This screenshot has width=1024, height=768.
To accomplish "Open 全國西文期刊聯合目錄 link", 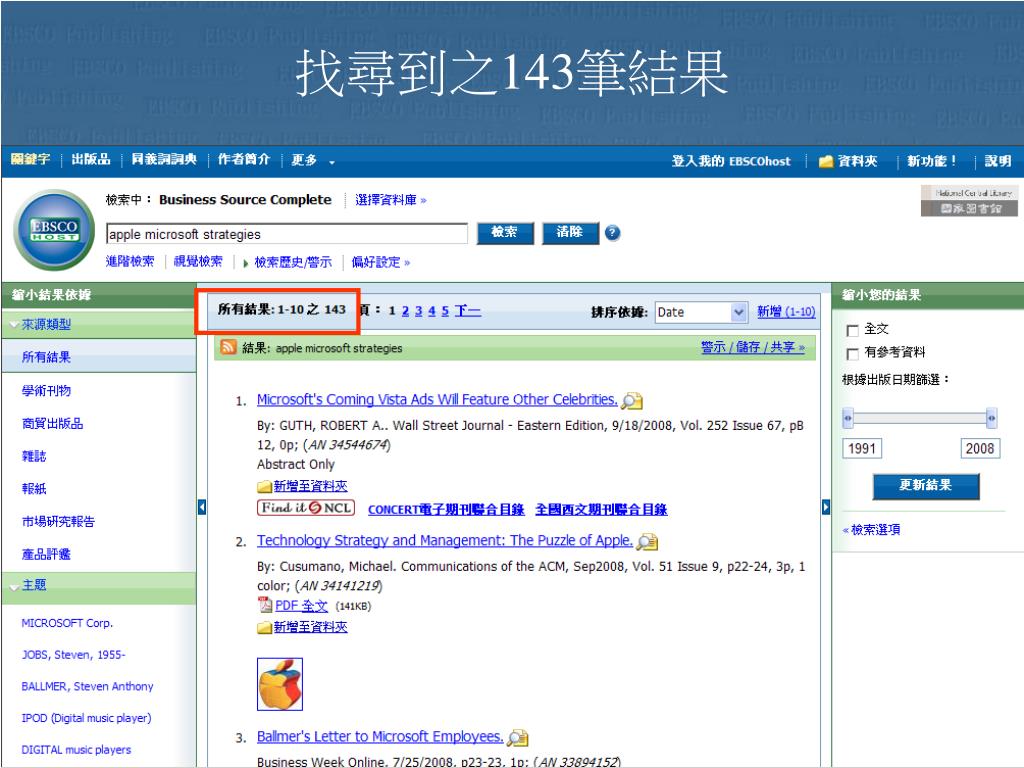I will pos(601,509).
